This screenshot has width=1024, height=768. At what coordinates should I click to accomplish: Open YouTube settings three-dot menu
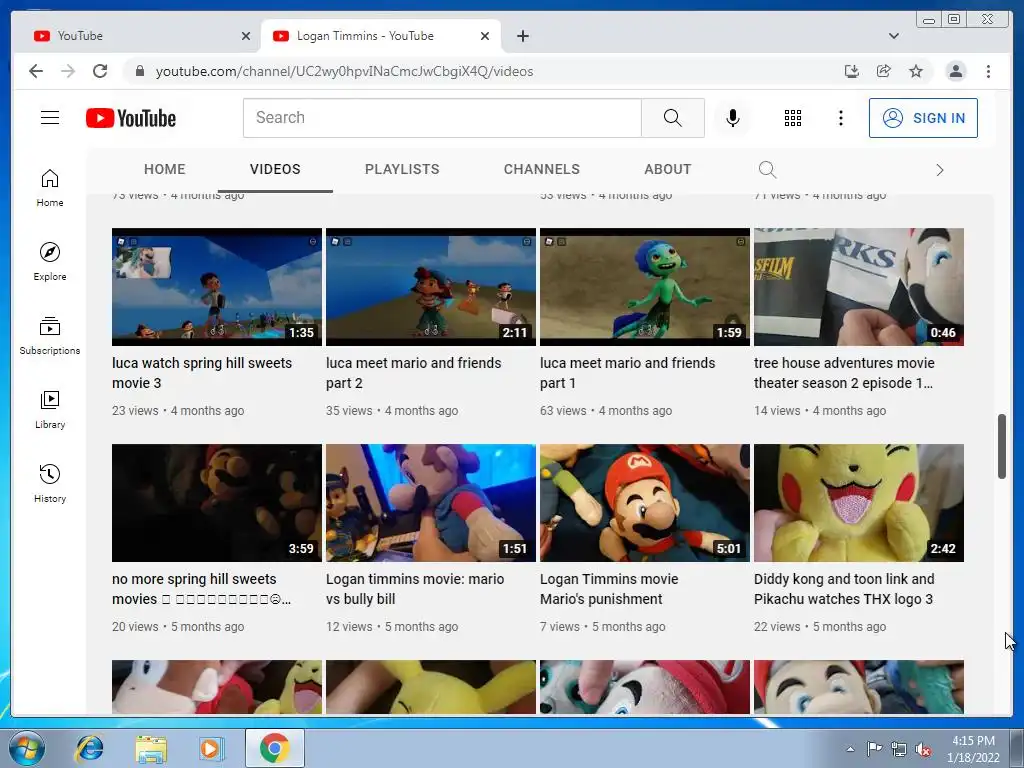tap(840, 118)
